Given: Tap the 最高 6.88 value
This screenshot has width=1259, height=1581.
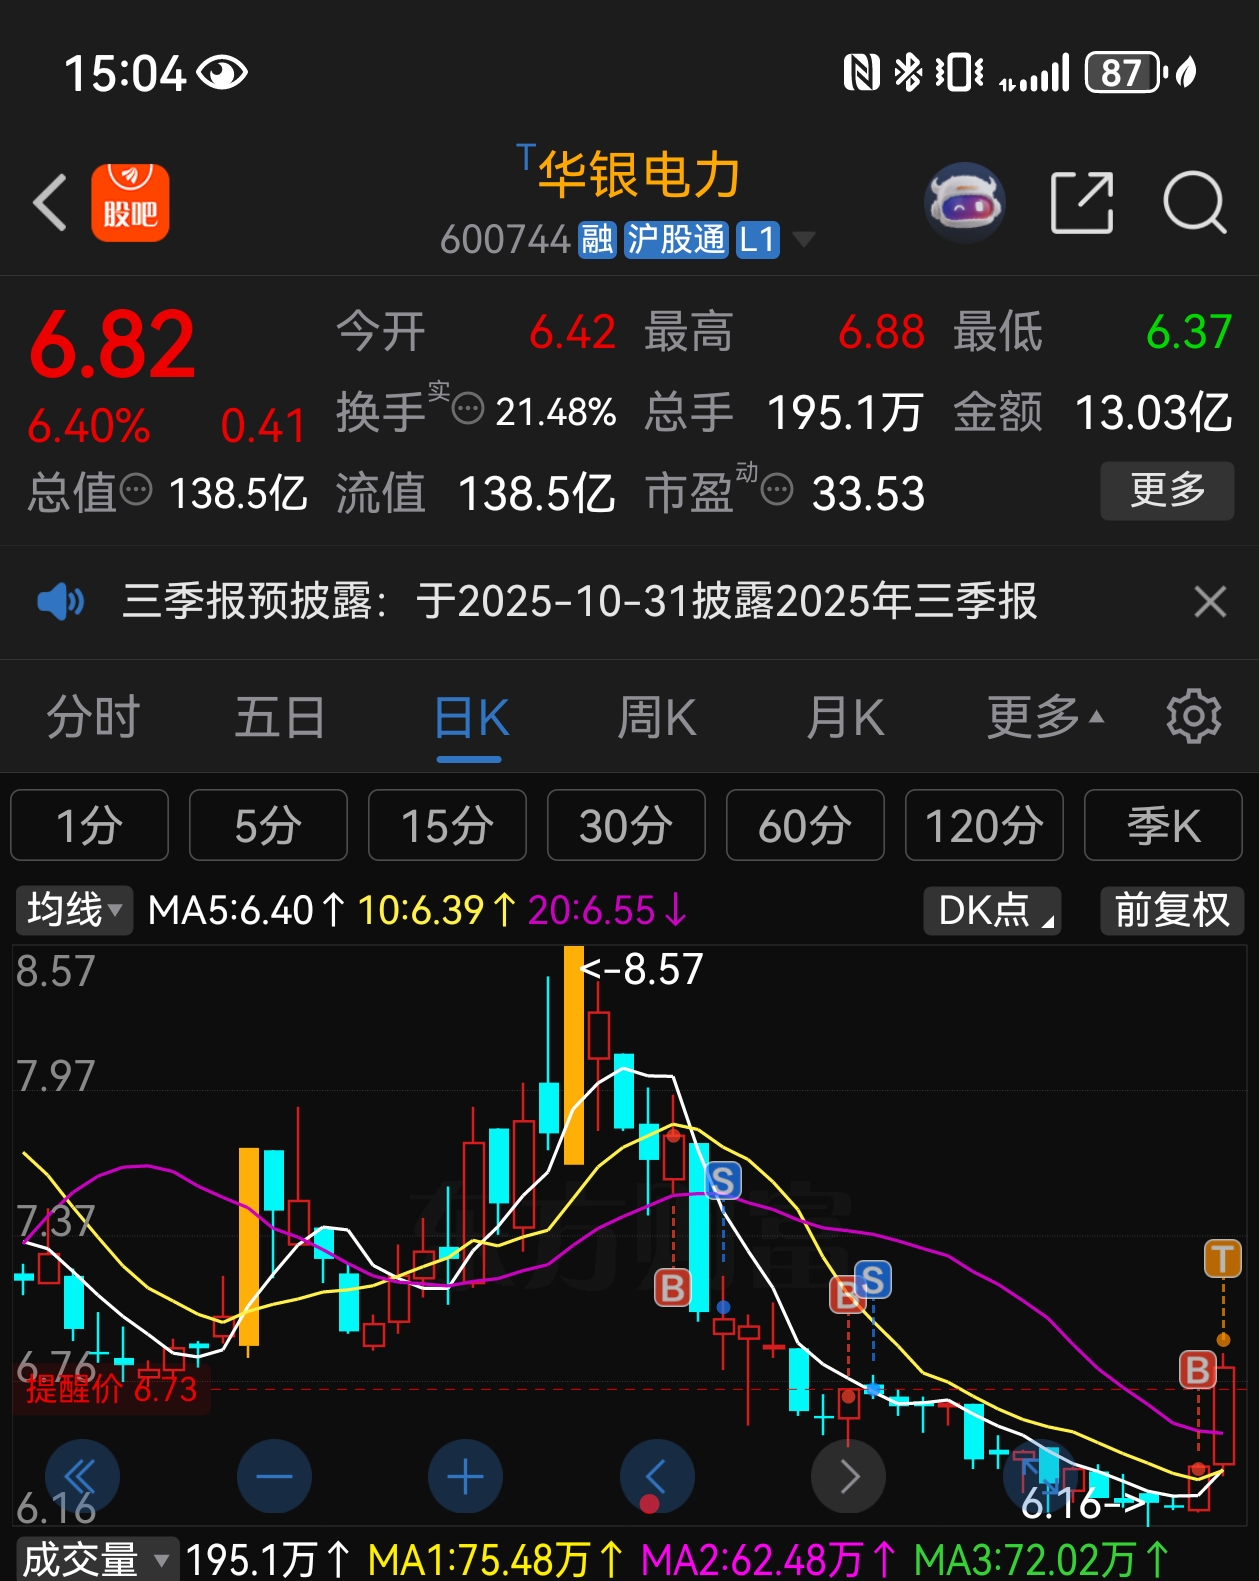Looking at the screenshot, I should [881, 332].
